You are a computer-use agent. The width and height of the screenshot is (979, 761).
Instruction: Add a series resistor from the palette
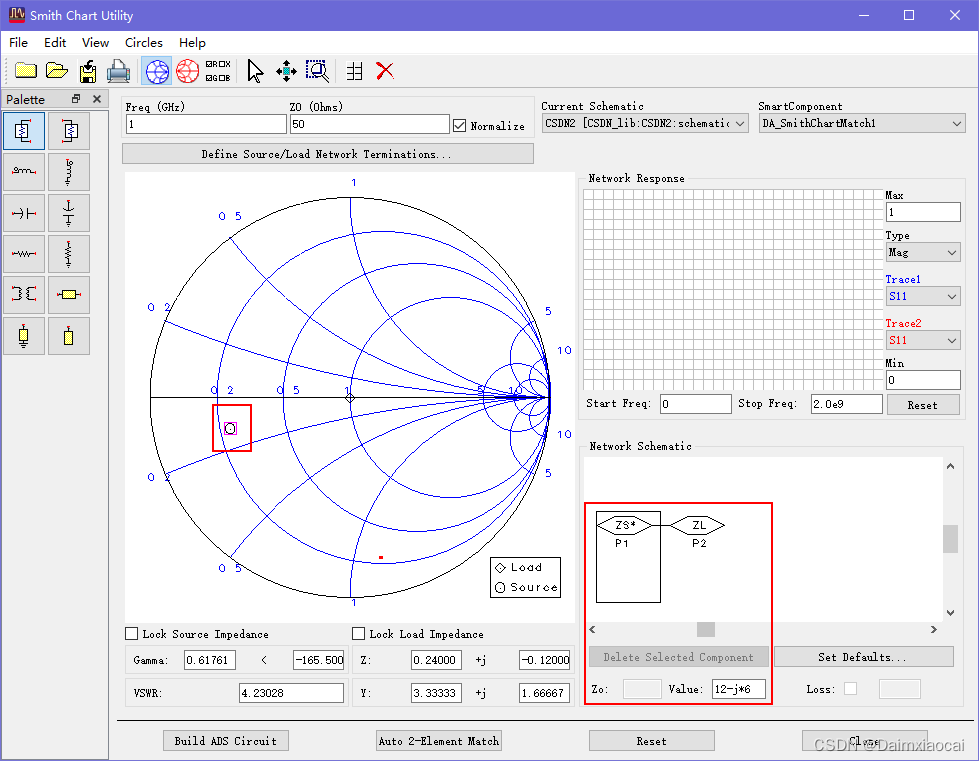coord(24,253)
